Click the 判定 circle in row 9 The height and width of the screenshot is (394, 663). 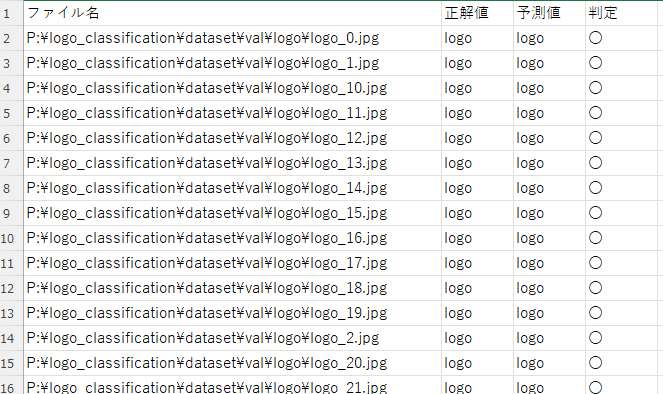click(595, 213)
